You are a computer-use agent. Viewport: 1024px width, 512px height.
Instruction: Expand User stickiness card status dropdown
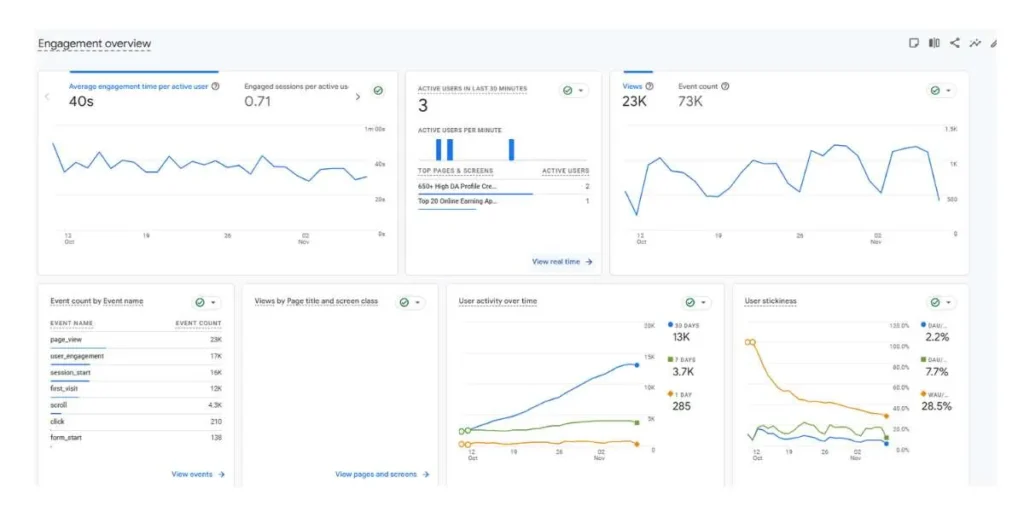940,302
